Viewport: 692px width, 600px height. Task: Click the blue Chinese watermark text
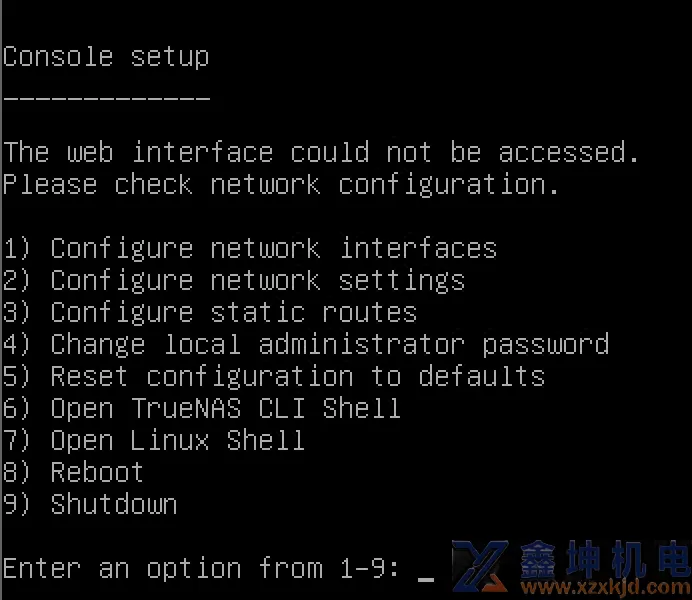point(603,558)
